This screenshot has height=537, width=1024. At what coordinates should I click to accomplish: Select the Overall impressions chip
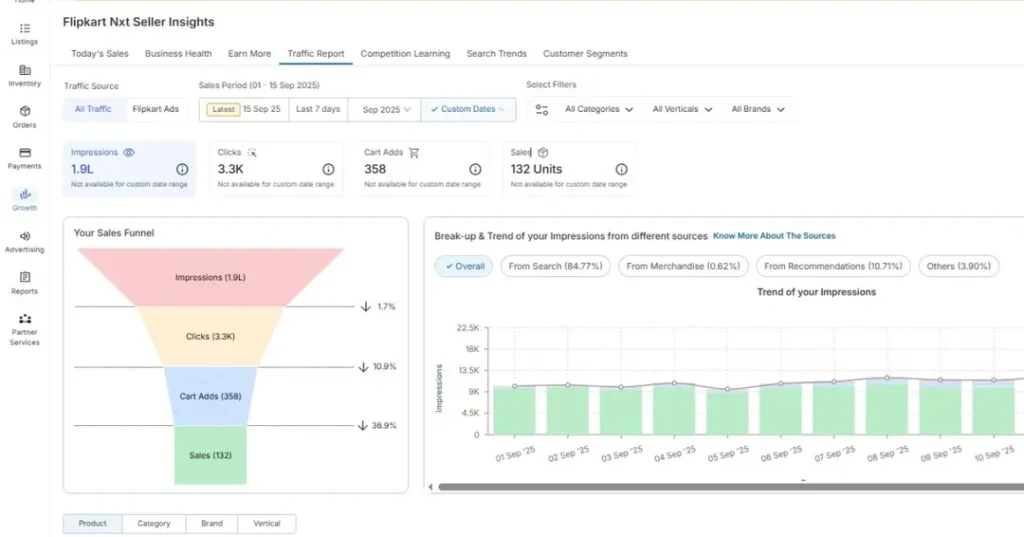pyautogui.click(x=463, y=267)
